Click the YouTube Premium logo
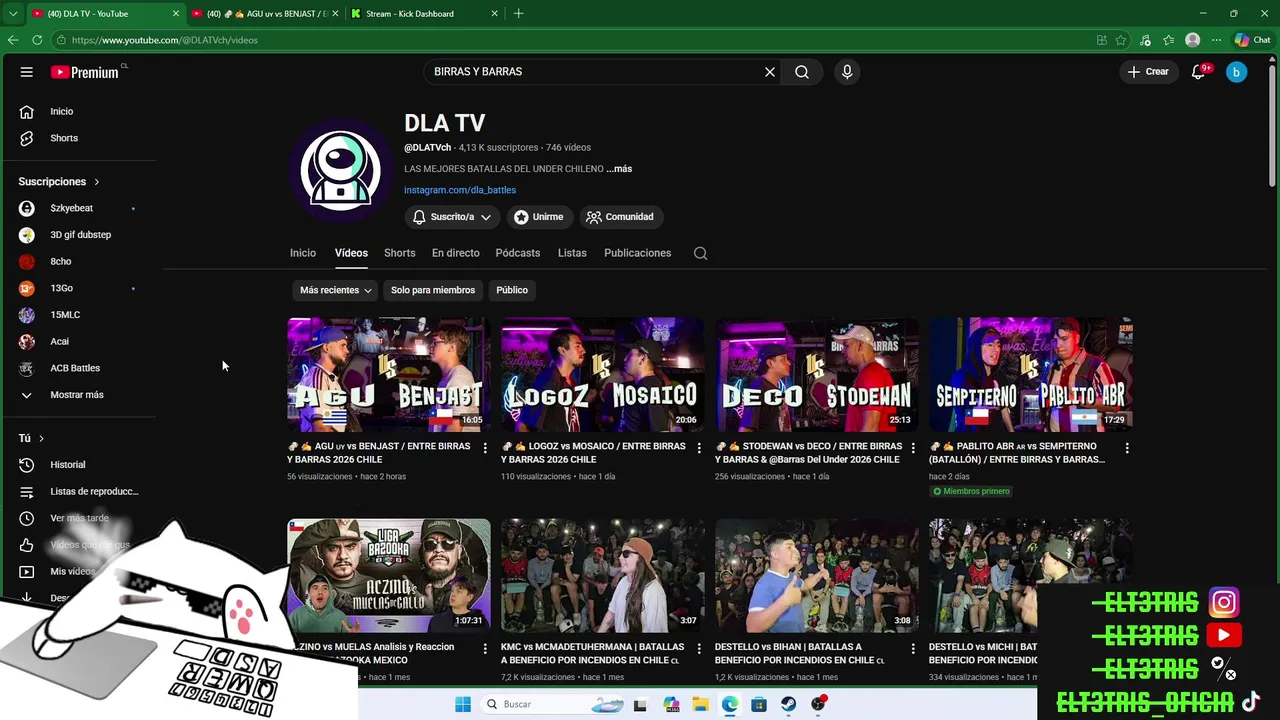 [85, 72]
